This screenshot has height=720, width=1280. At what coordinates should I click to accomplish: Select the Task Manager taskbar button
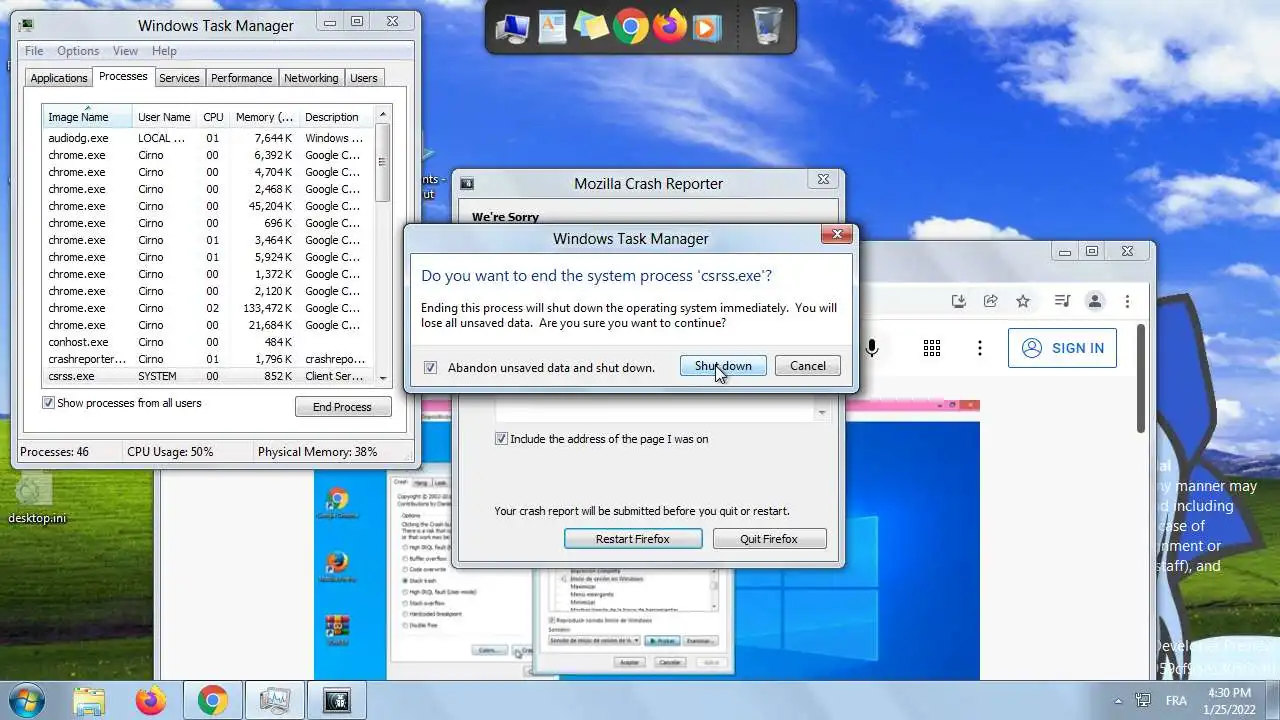click(274, 701)
